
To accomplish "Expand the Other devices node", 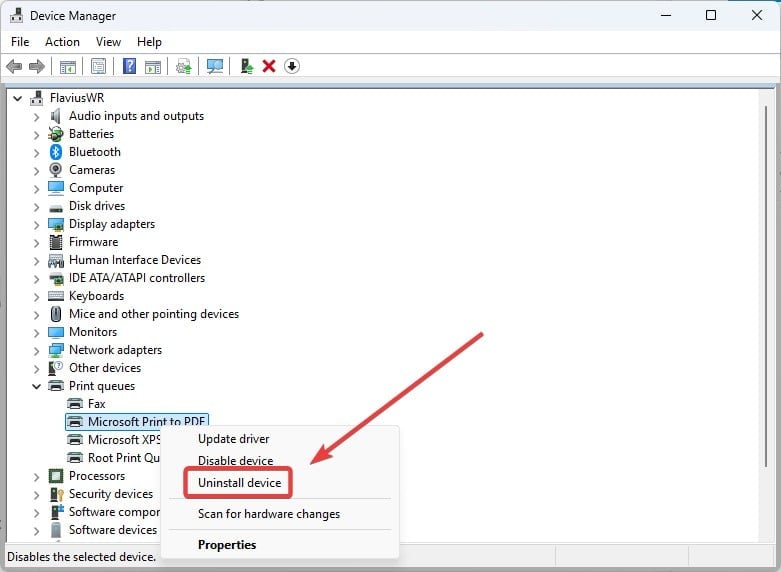I will (x=36, y=368).
